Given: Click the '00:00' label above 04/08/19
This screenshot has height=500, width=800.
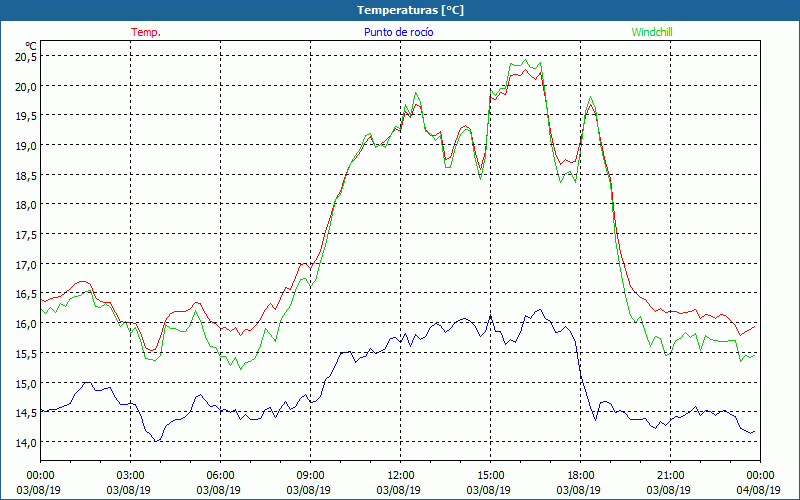Looking at the screenshot, I should pyautogui.click(x=760, y=476).
